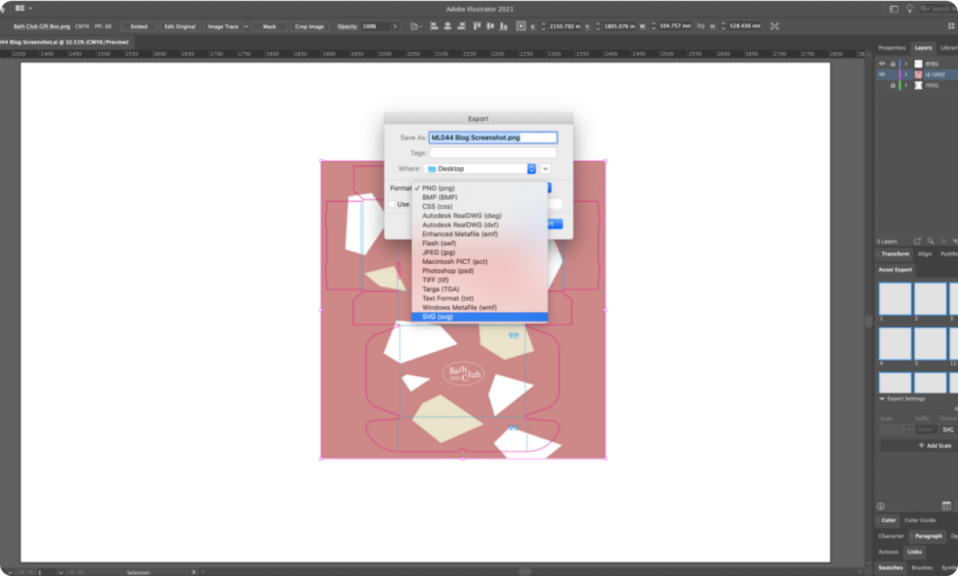958x576 pixels.
Task: Click the reference point locator icon
Action: click(x=521, y=26)
